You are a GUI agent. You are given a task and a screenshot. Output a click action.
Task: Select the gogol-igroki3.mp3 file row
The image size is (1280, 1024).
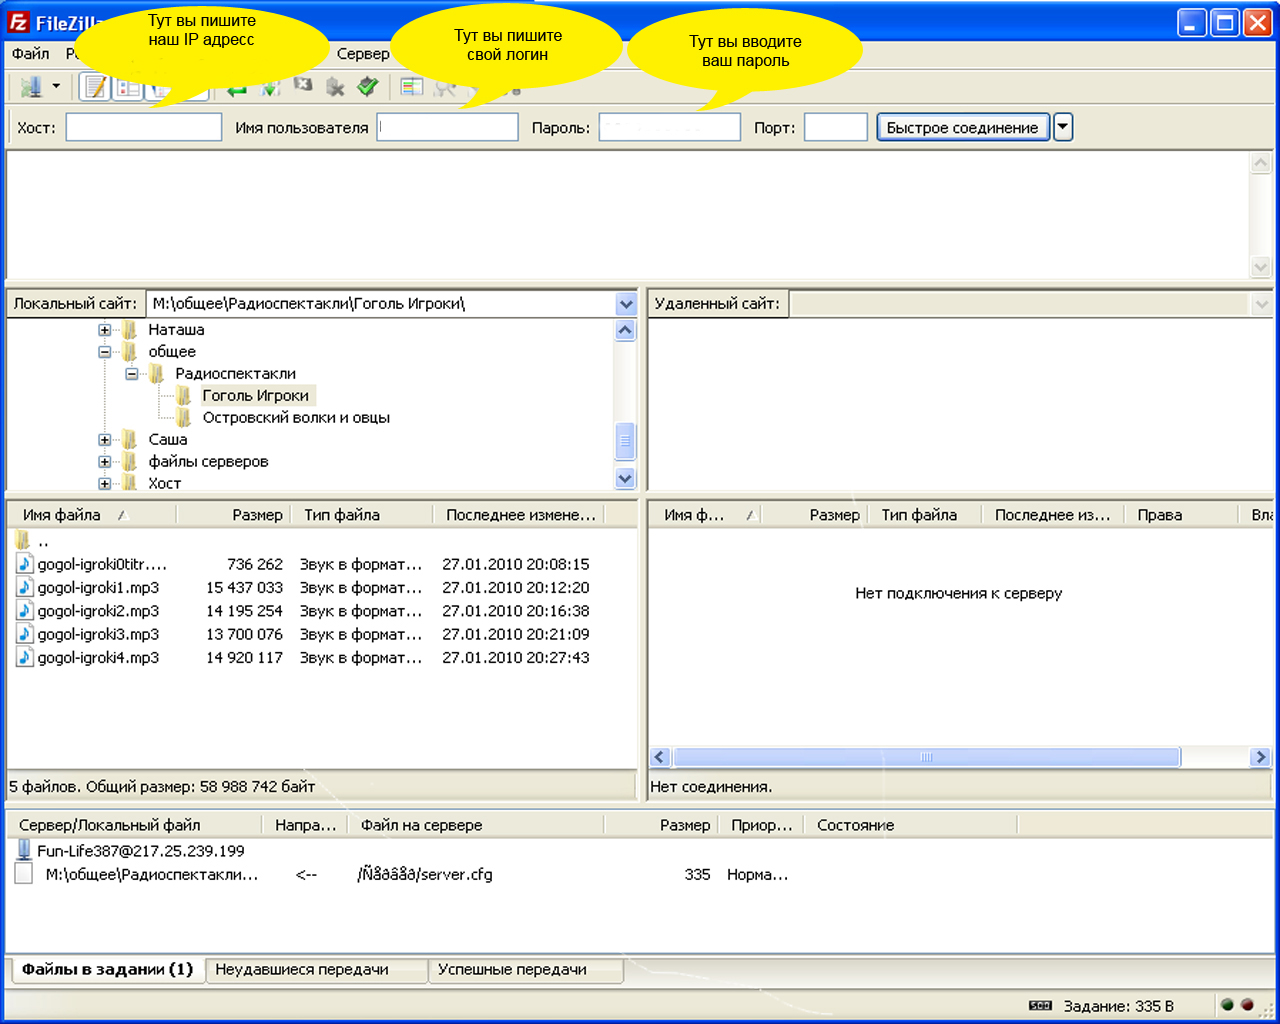coord(322,634)
